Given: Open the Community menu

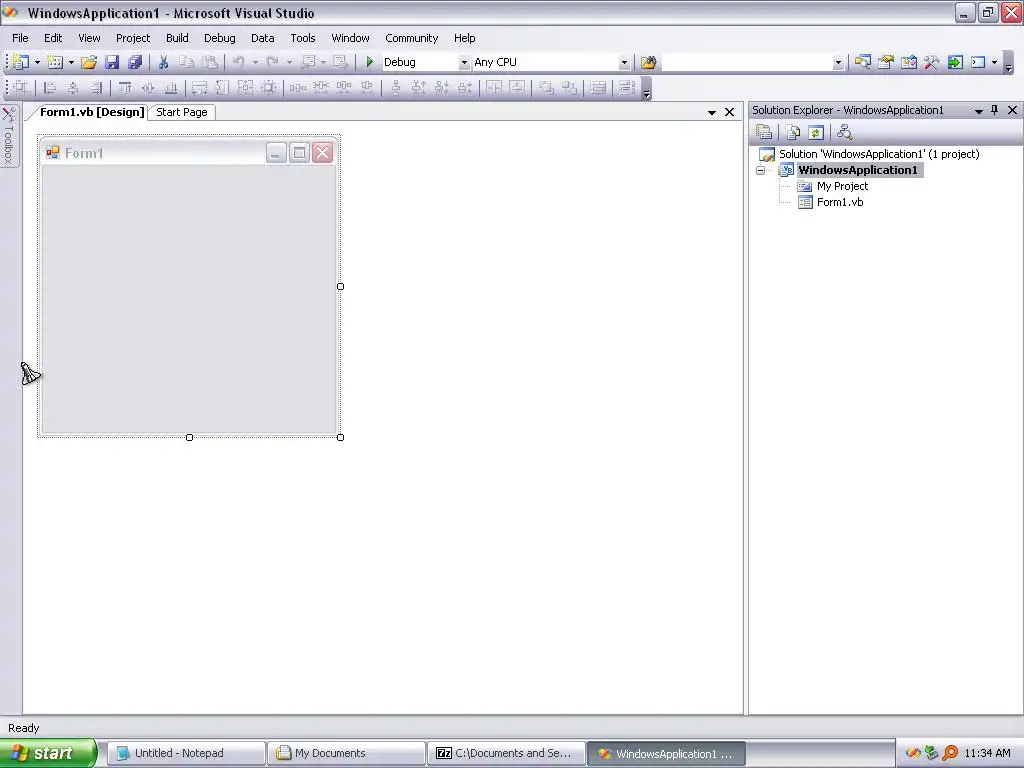Looking at the screenshot, I should click(x=411, y=38).
